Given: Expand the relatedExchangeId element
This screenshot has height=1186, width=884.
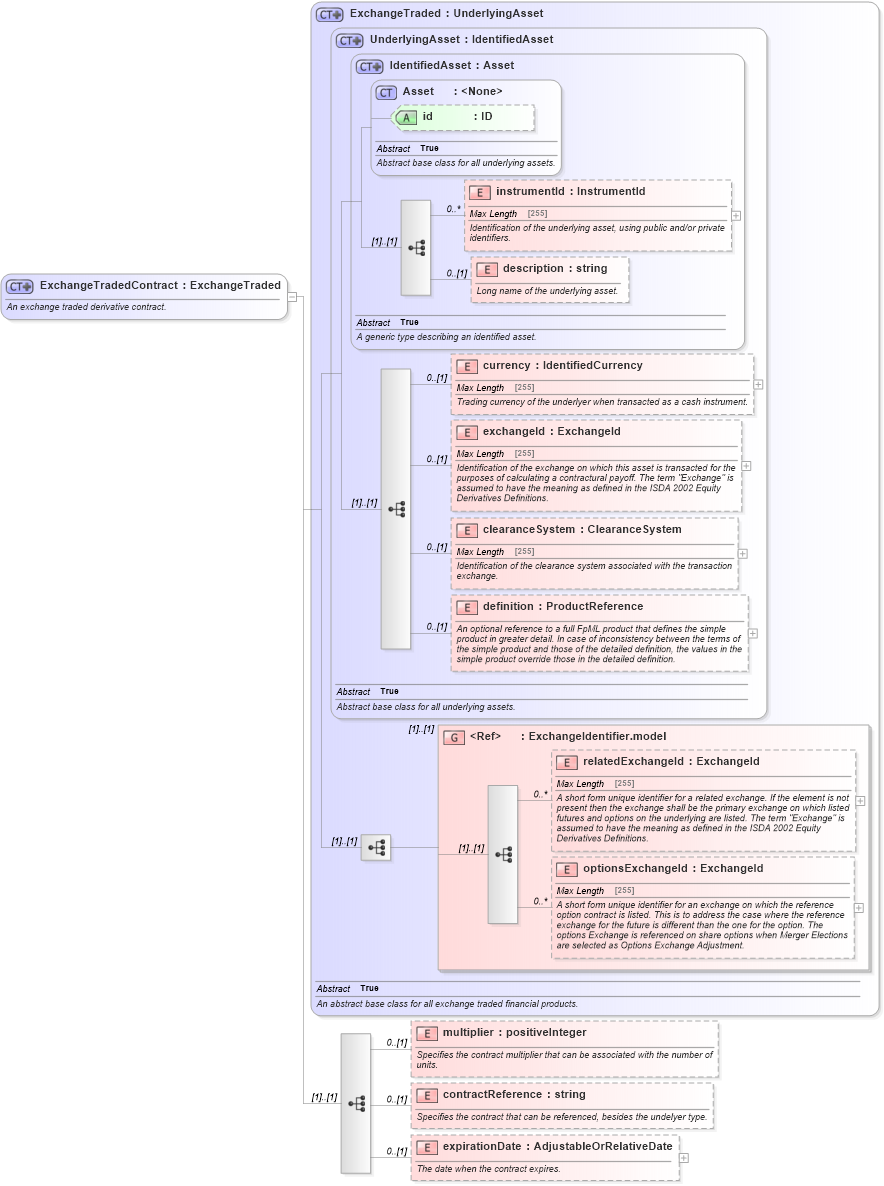Looking at the screenshot, I should [x=860, y=801].
